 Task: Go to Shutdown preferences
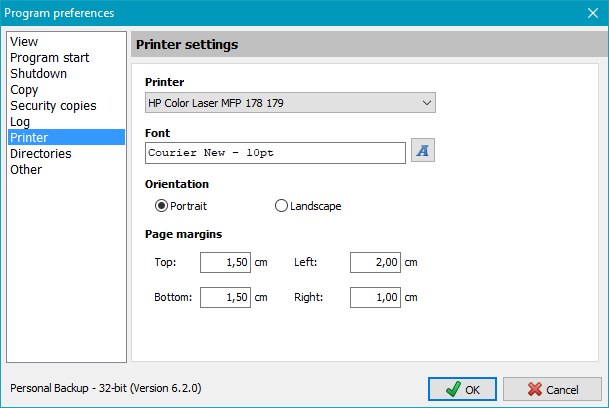[x=38, y=74]
